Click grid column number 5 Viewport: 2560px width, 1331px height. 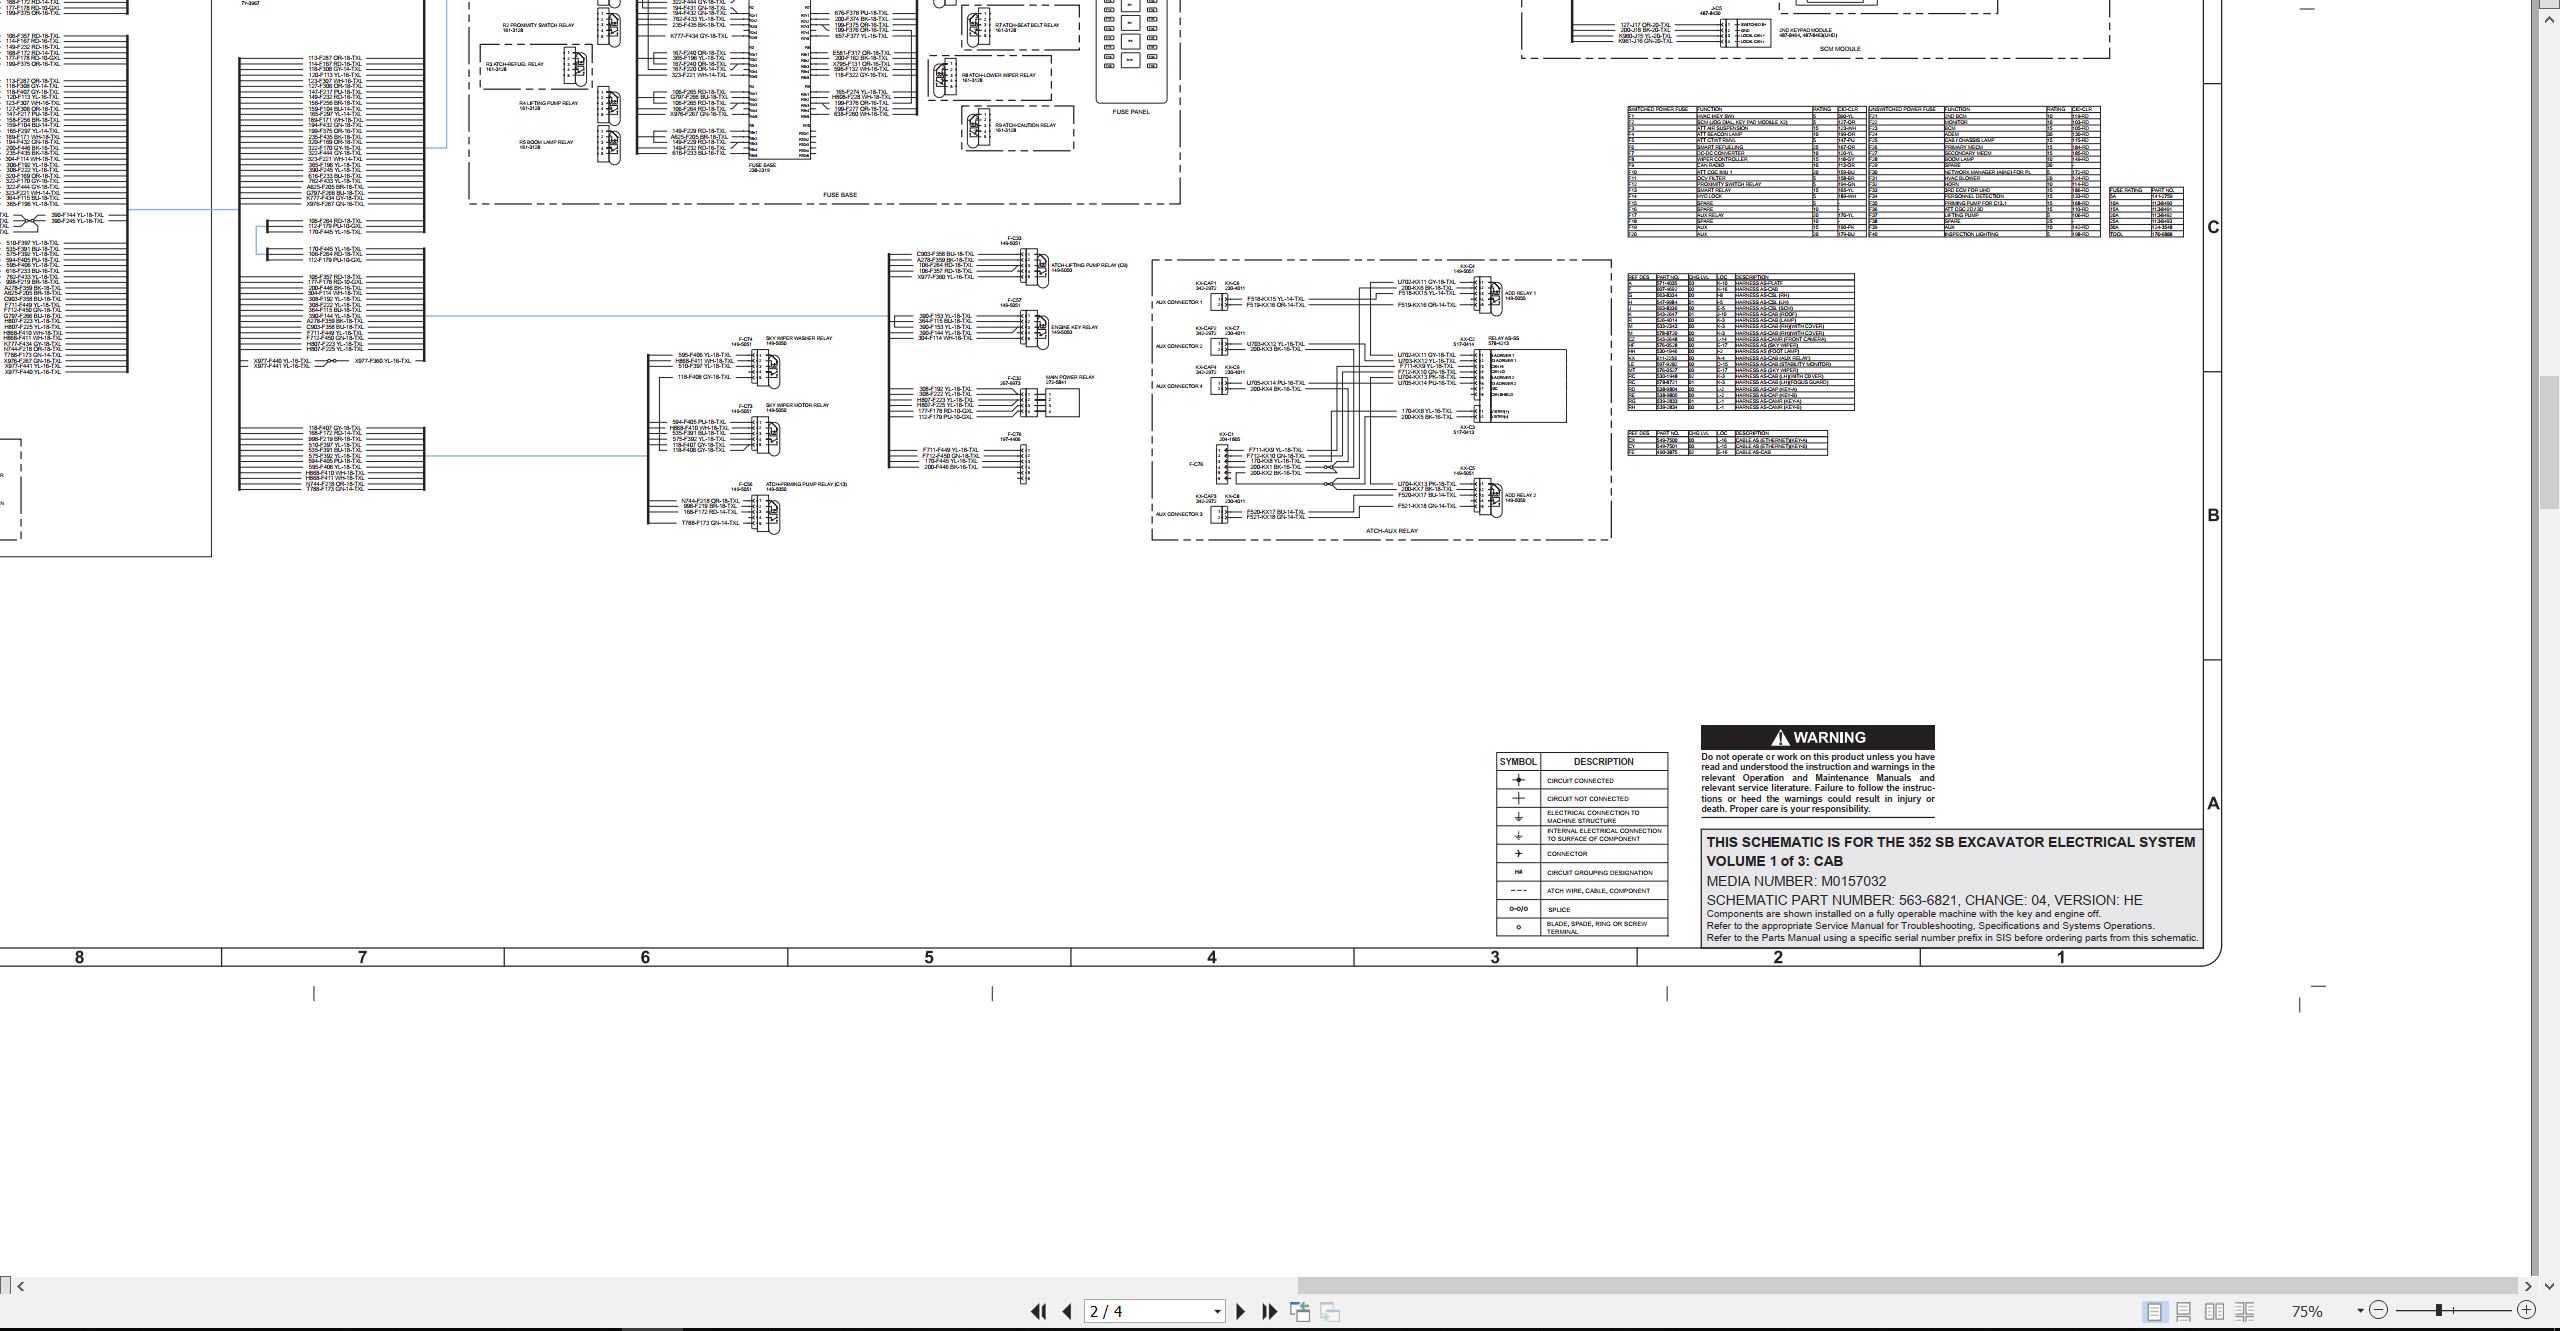(x=929, y=958)
